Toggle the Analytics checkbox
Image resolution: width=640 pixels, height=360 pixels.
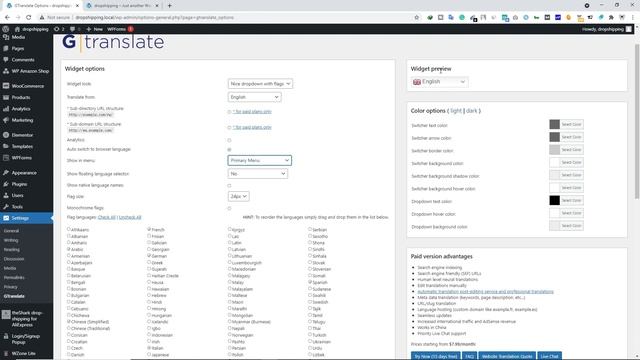pyautogui.click(x=229, y=140)
